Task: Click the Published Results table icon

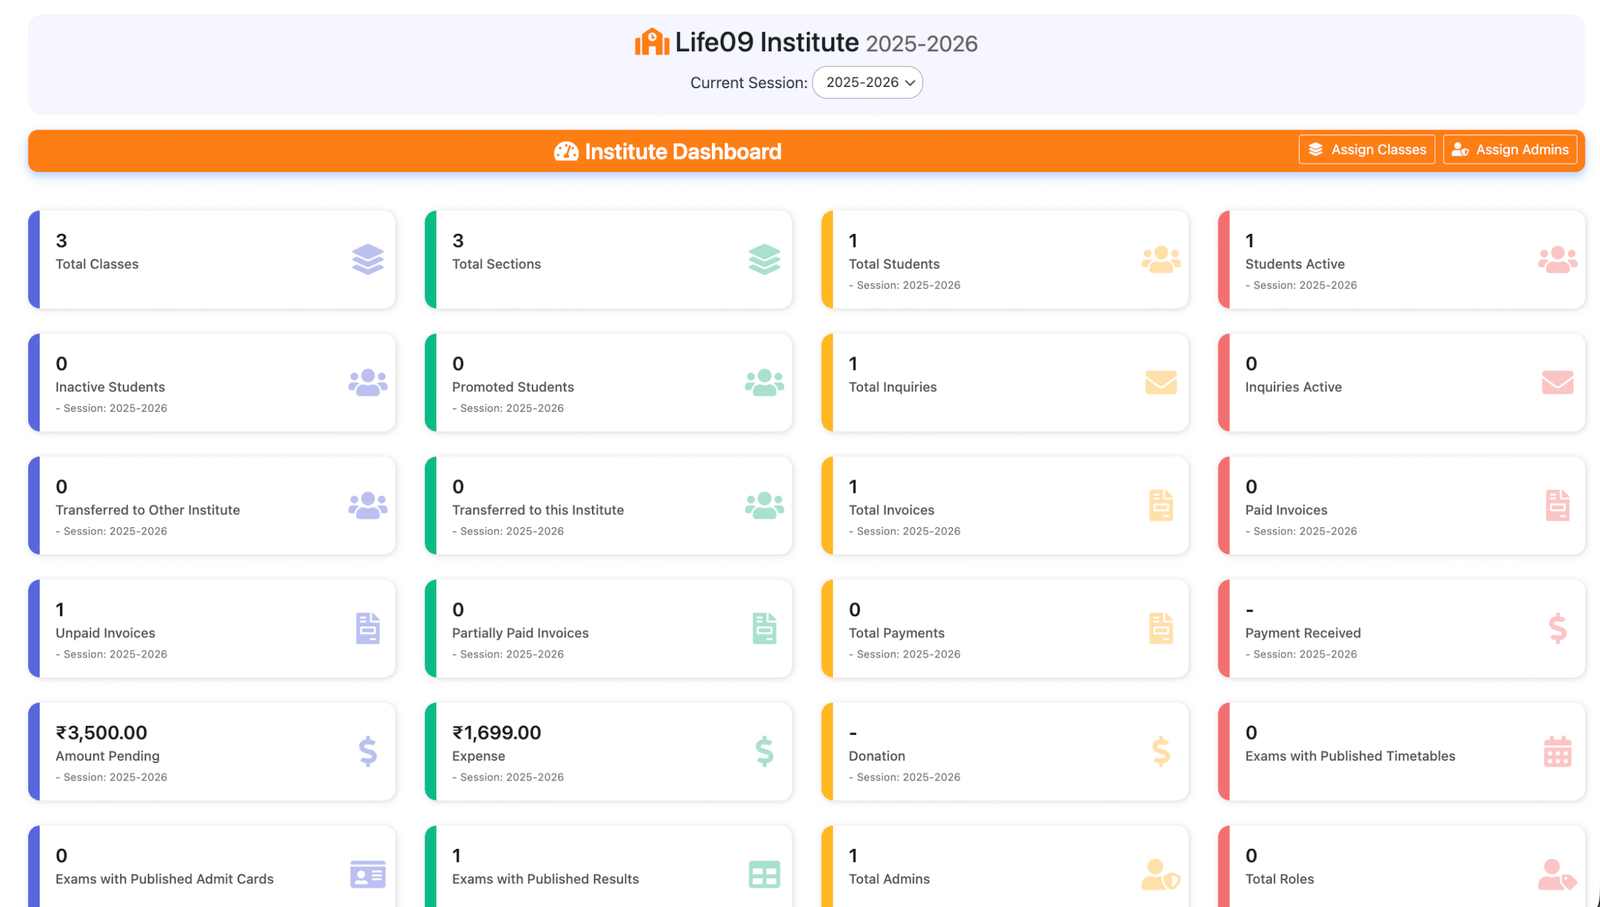Action: [x=764, y=875]
